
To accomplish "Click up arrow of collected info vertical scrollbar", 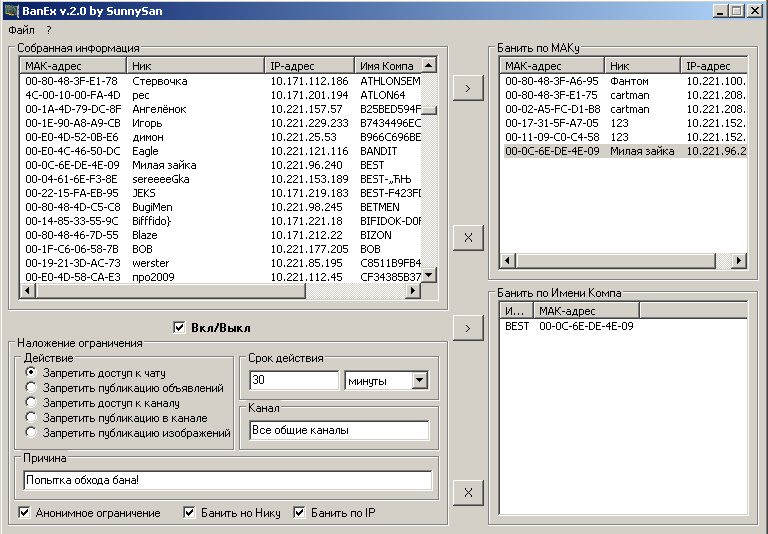I will coord(429,65).
